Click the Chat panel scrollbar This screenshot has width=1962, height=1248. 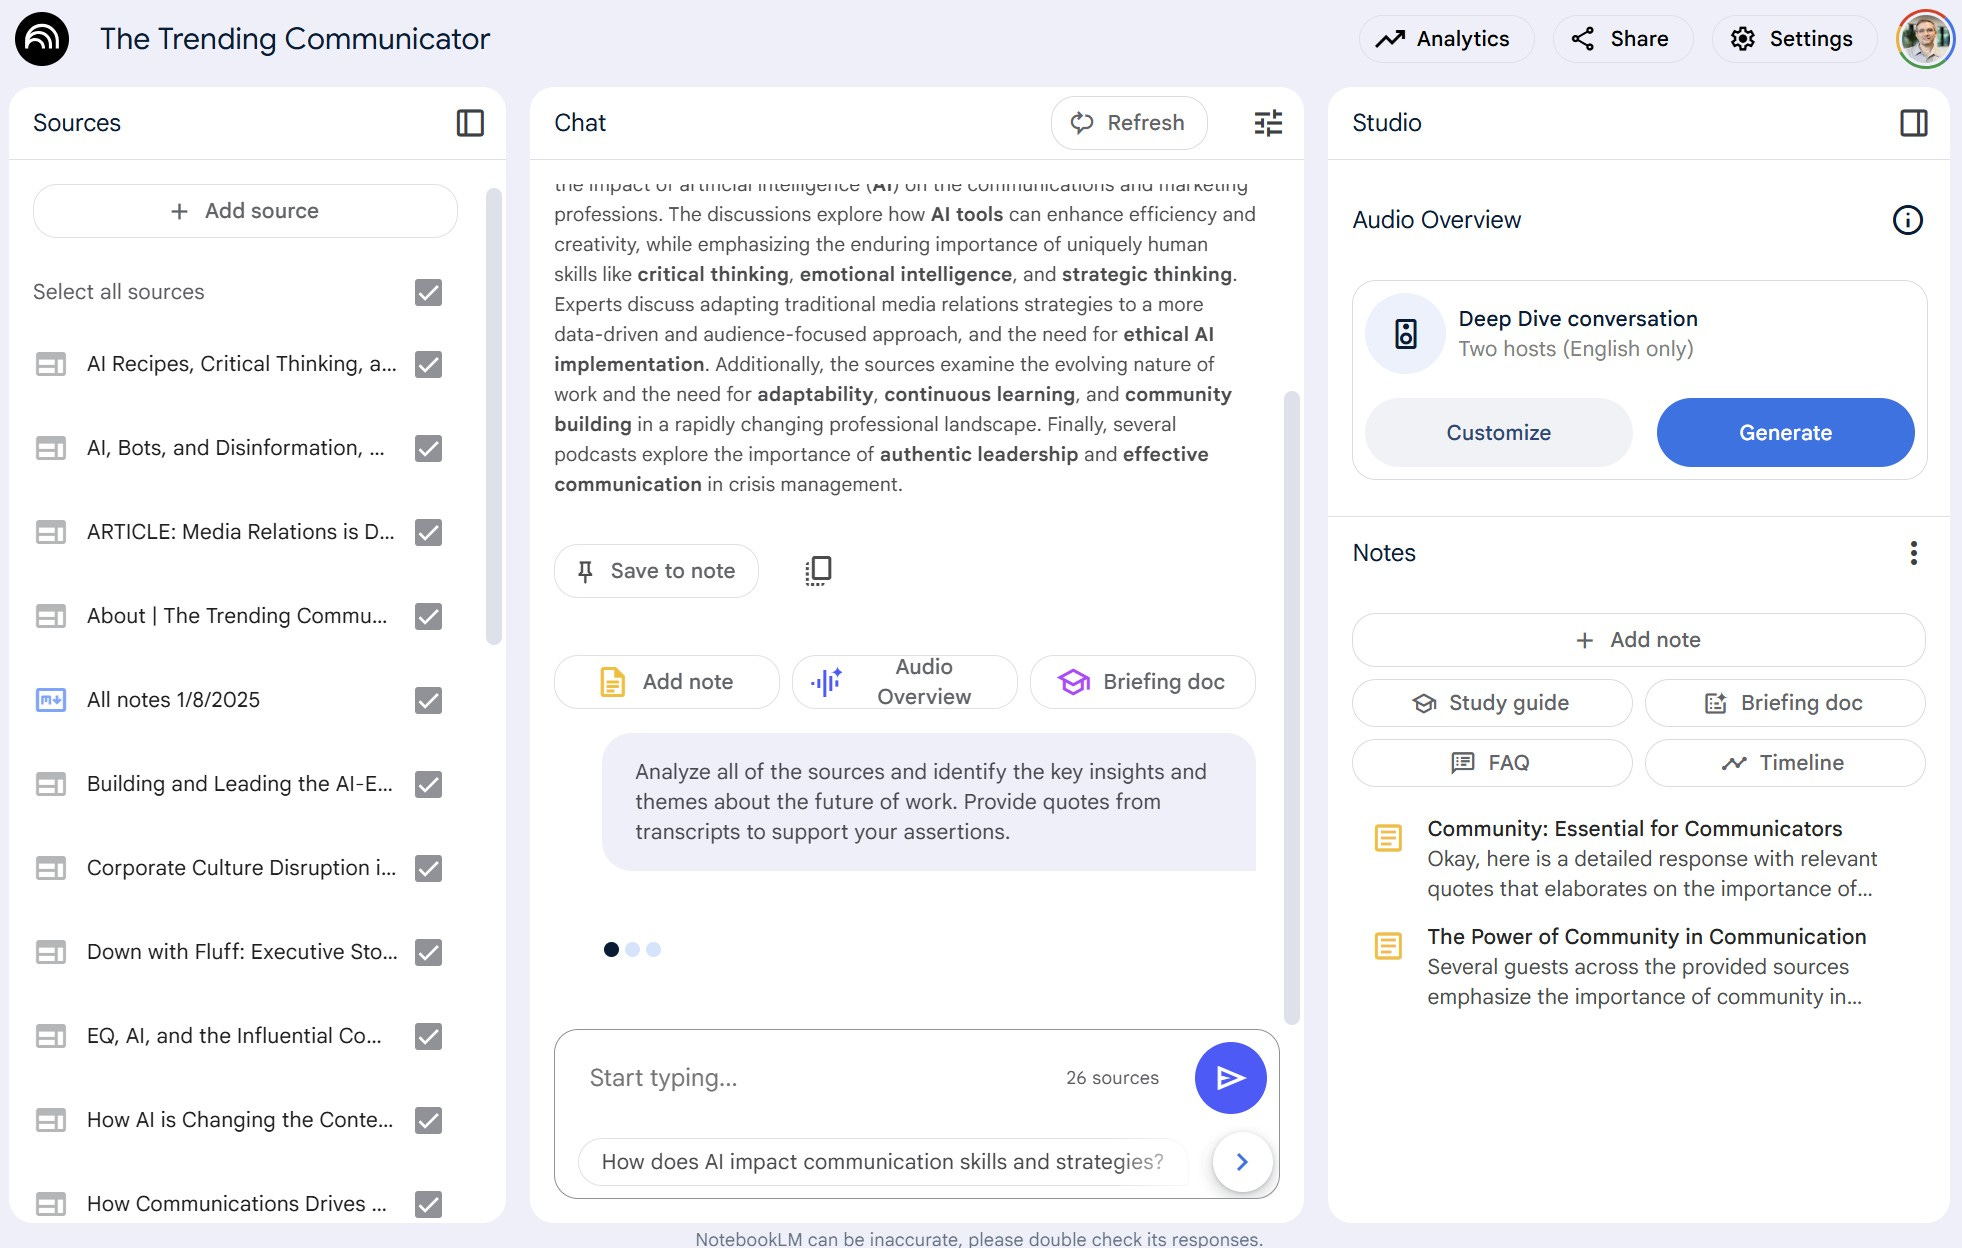pos(1291,708)
